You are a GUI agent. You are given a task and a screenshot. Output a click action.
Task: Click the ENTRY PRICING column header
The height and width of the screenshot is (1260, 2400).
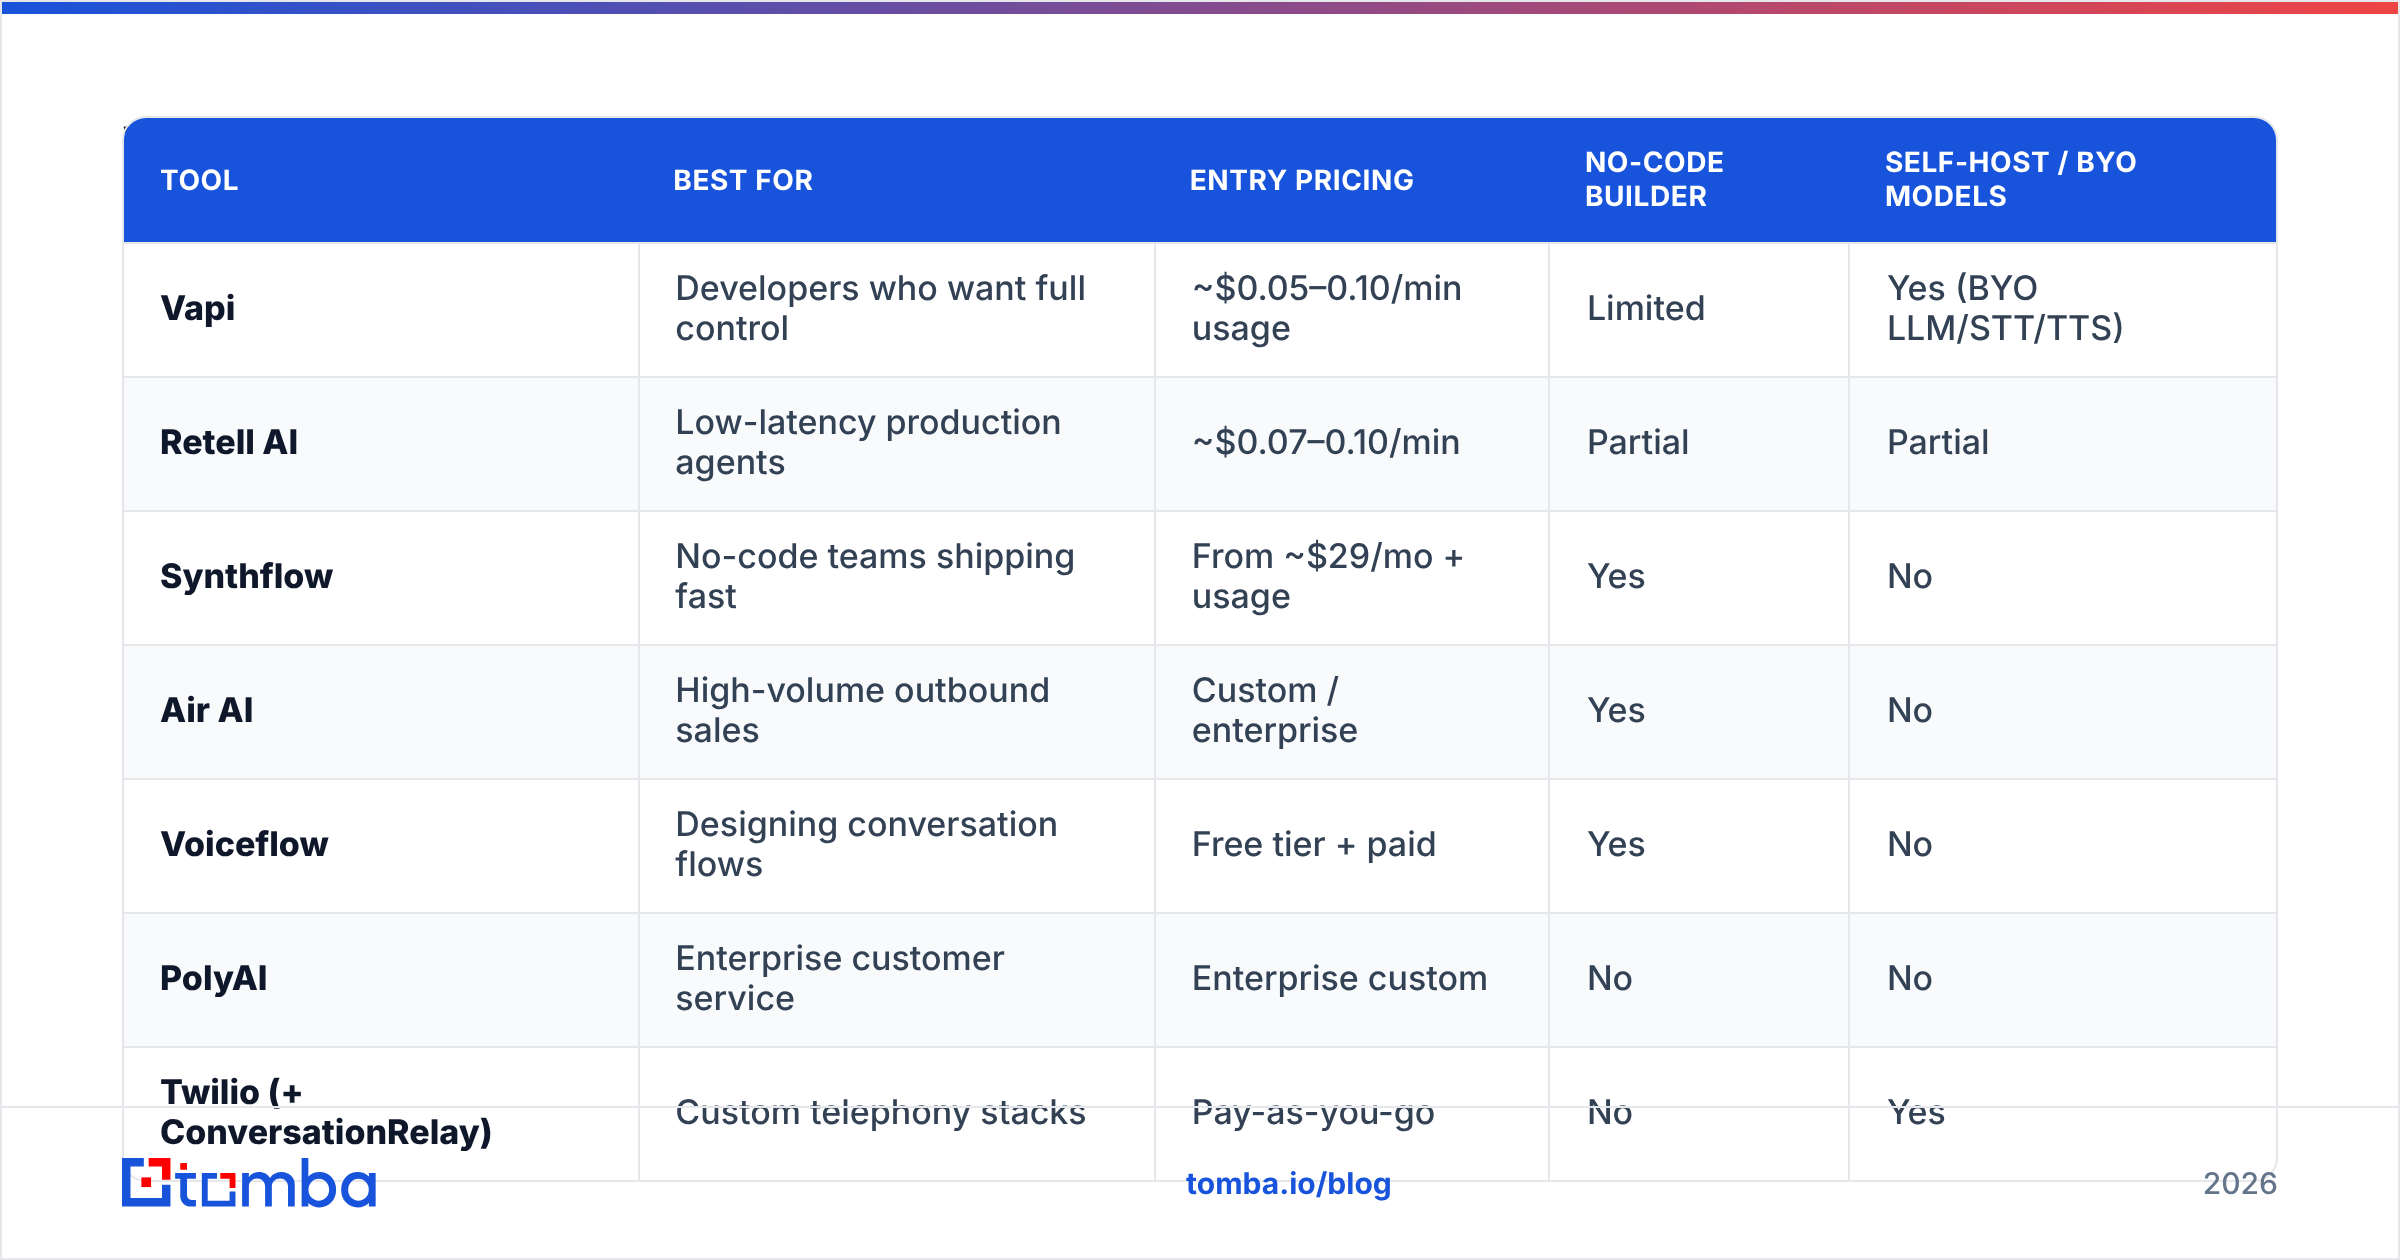point(1301,180)
